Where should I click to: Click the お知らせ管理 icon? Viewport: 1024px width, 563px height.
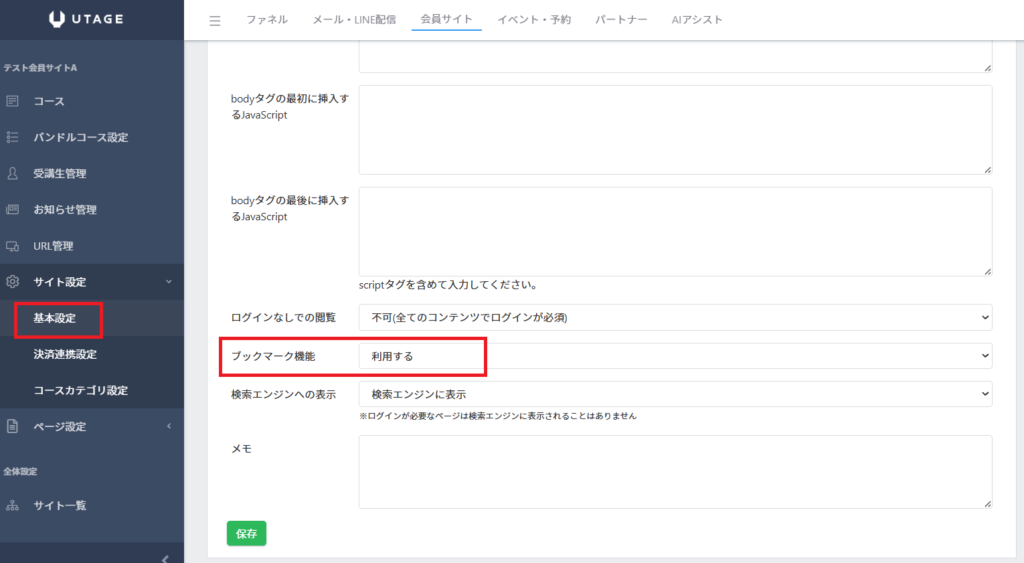coord(13,210)
